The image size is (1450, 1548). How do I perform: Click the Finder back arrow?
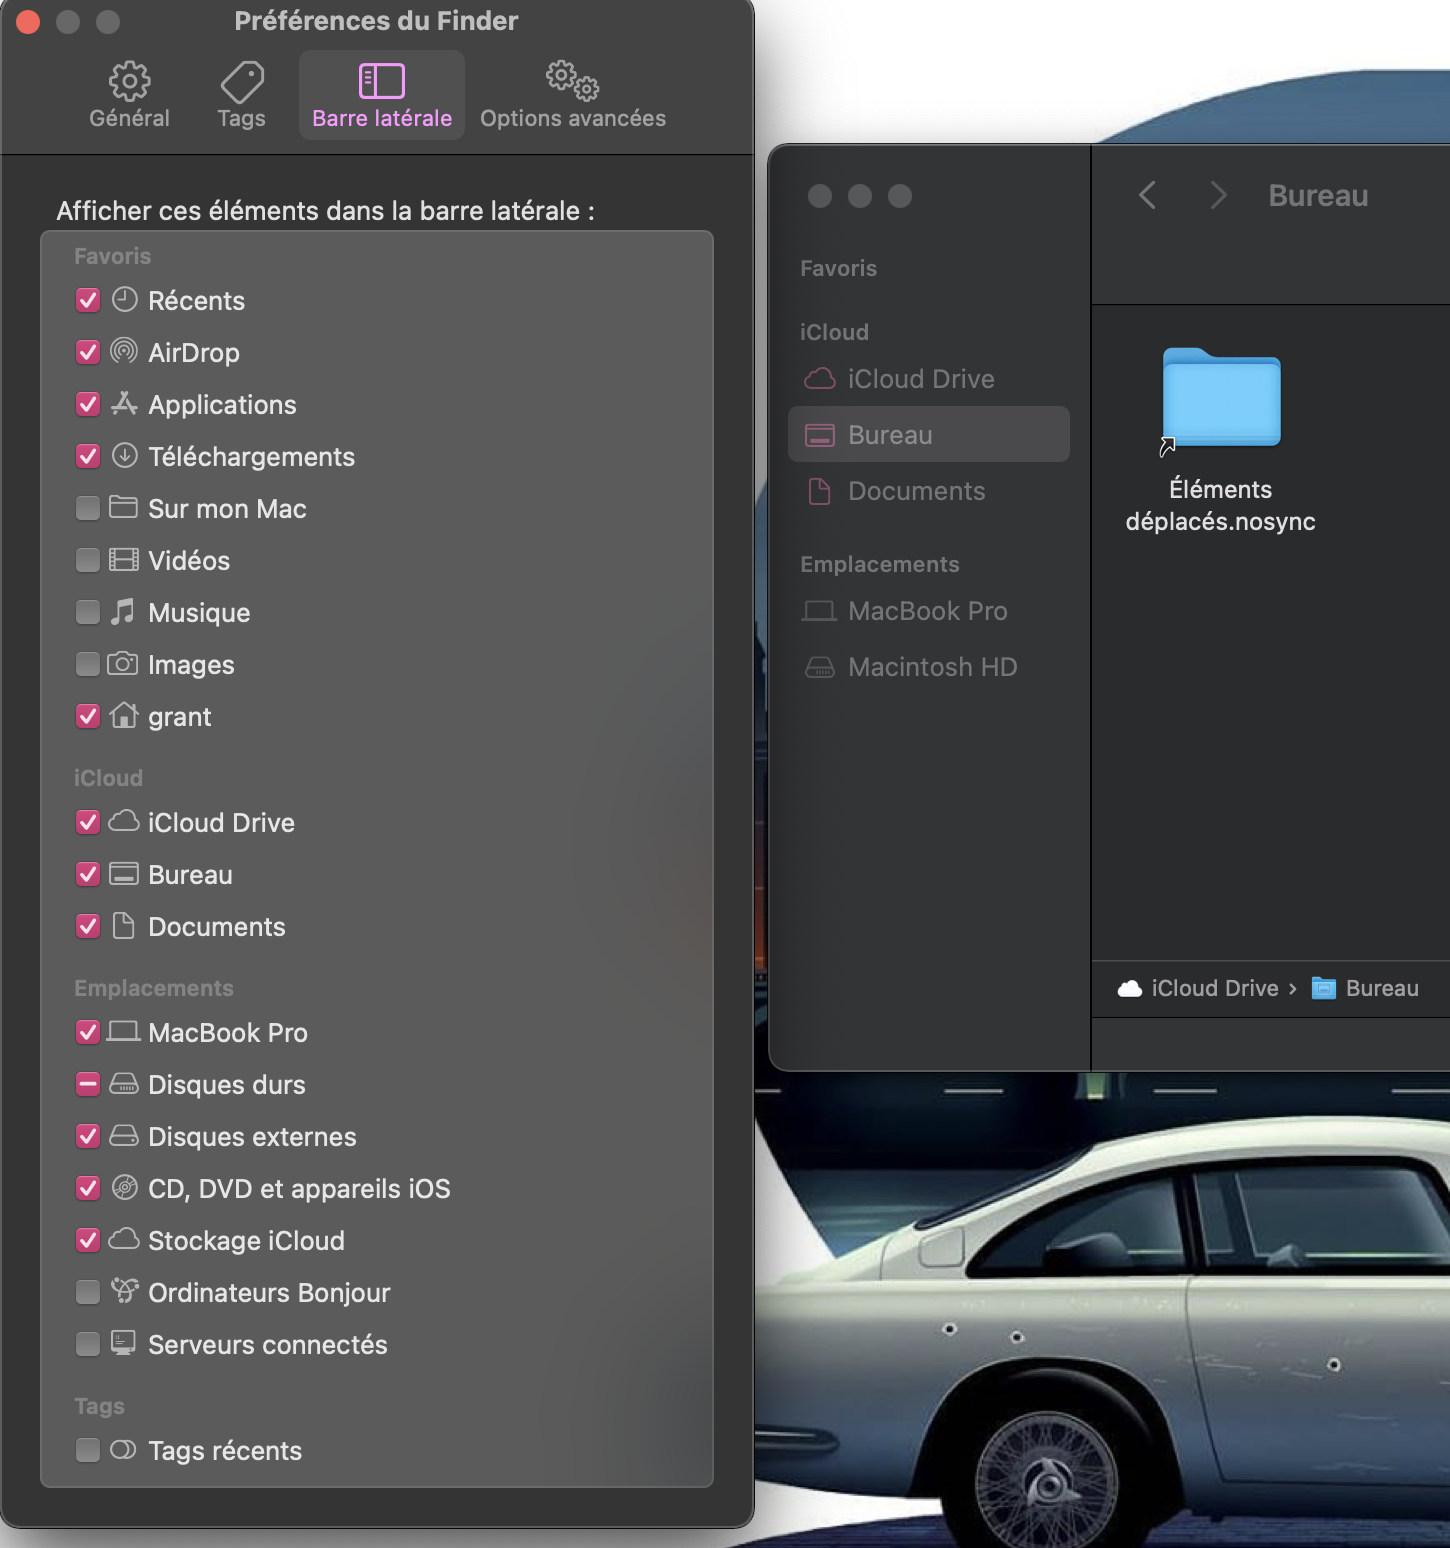(1147, 195)
